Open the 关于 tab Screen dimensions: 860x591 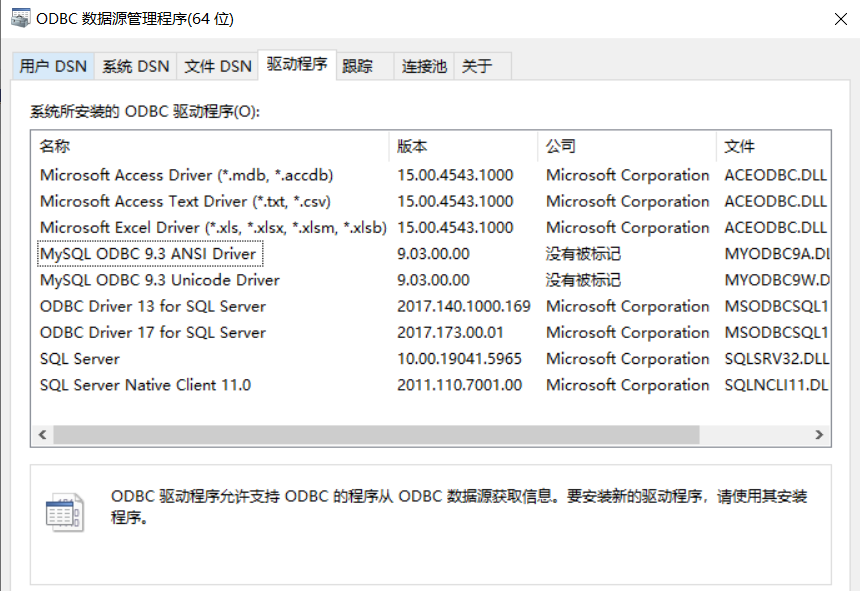(x=483, y=66)
